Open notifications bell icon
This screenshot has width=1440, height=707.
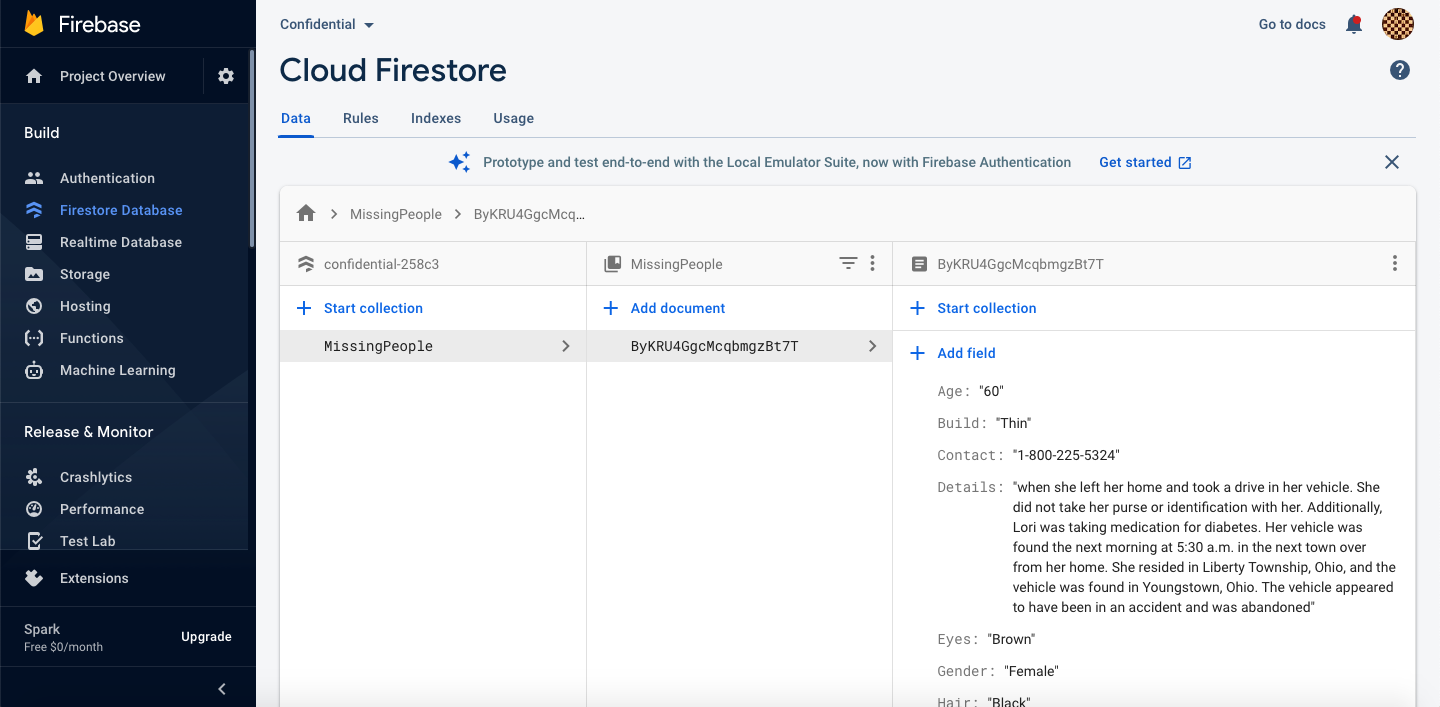[x=1354, y=24]
